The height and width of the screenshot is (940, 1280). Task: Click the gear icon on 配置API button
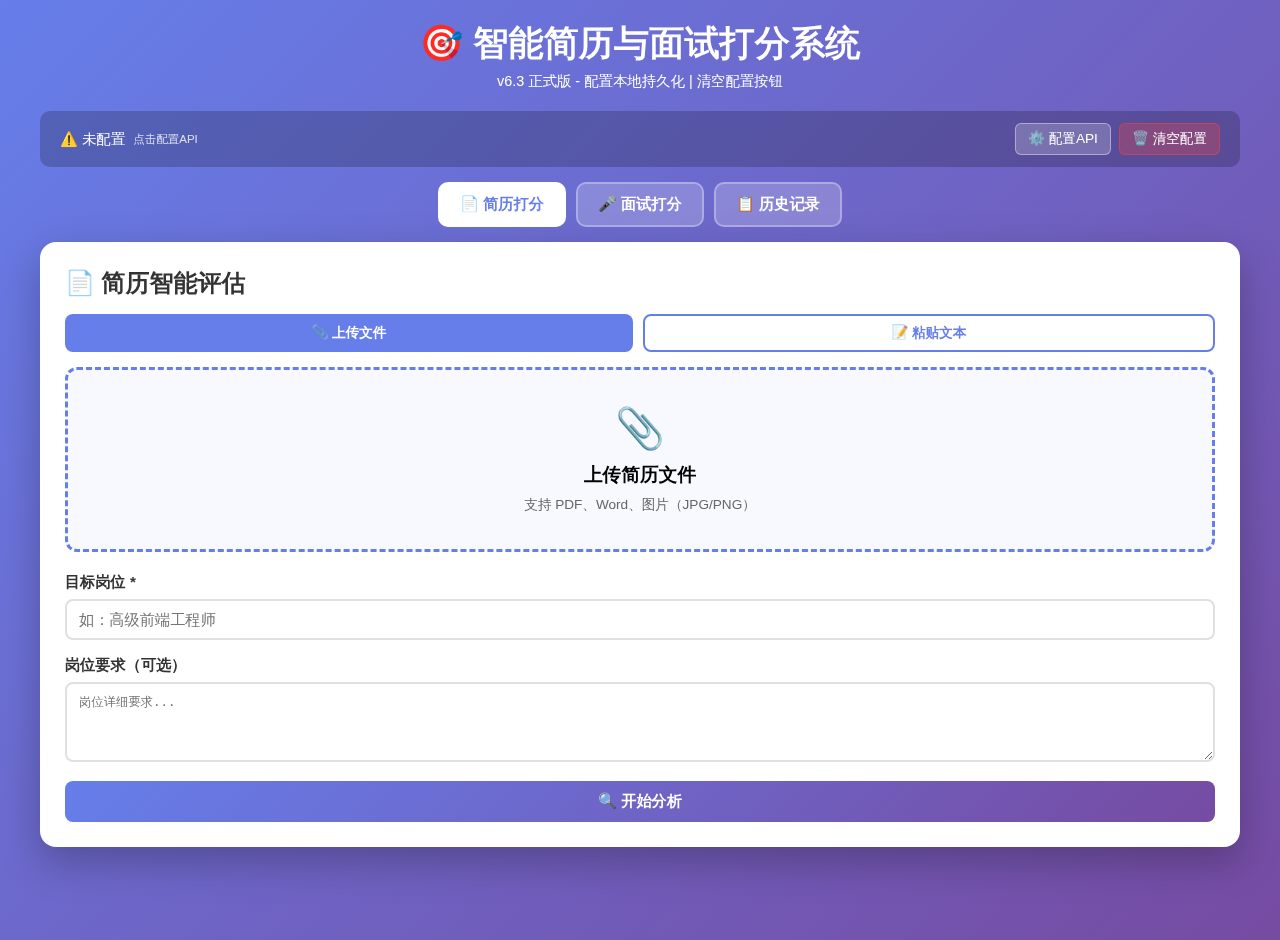tap(1035, 138)
